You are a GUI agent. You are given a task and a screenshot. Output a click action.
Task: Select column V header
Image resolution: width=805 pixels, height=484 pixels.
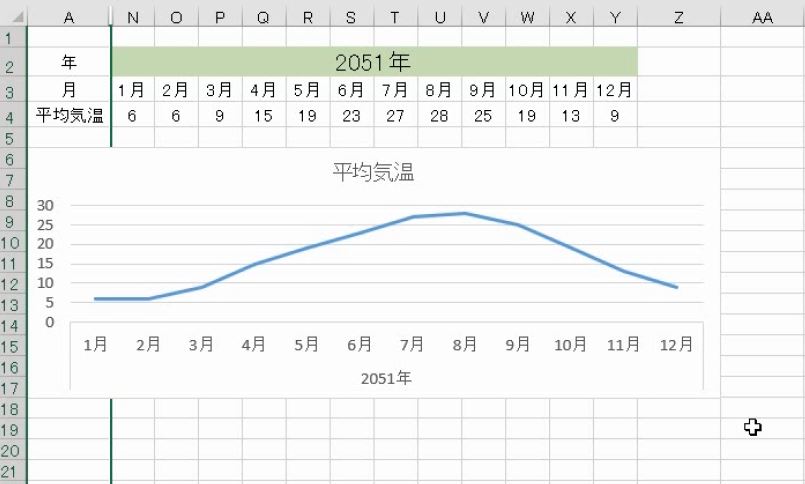pyautogui.click(x=484, y=17)
